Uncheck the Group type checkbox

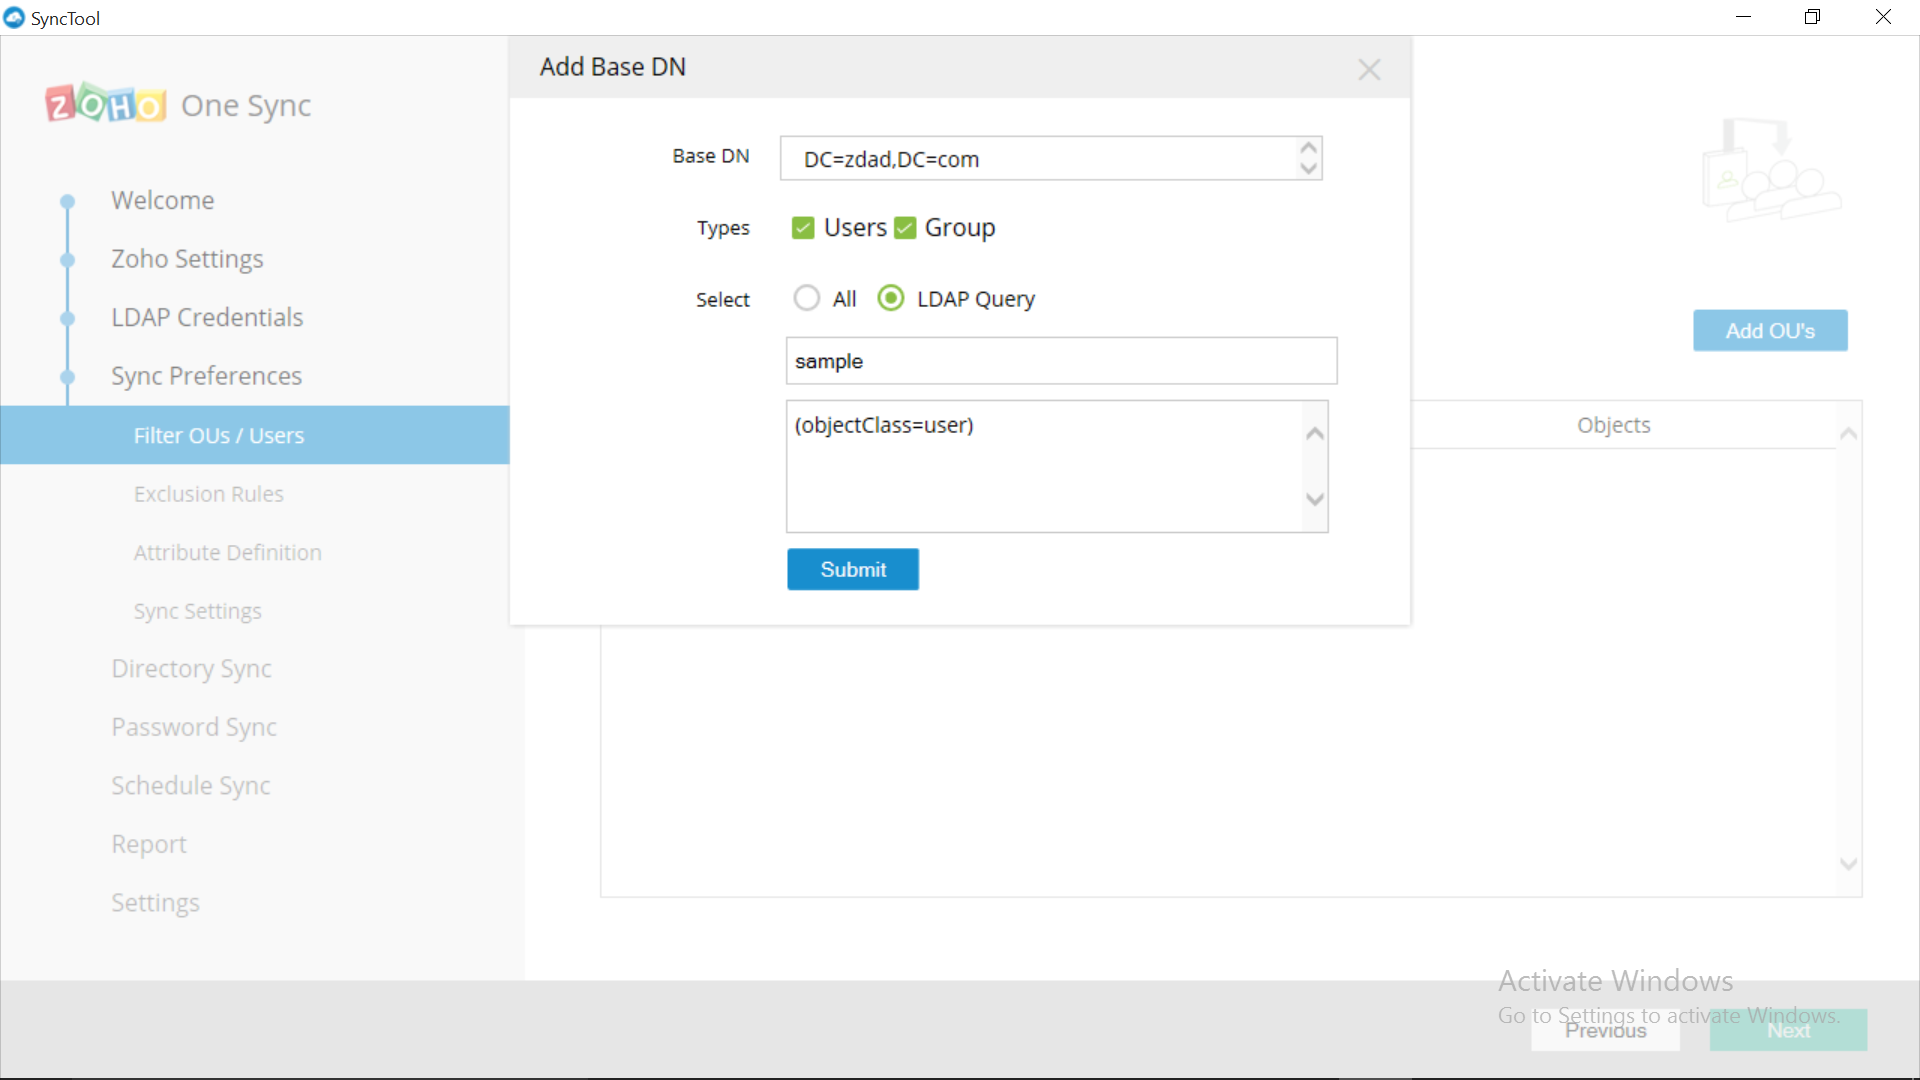pos(905,228)
